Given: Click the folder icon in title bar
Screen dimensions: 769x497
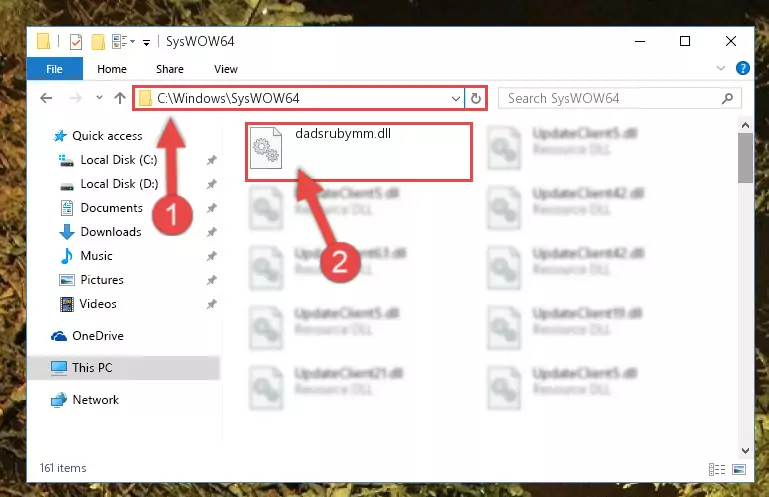Looking at the screenshot, I should pyautogui.click(x=44, y=42).
